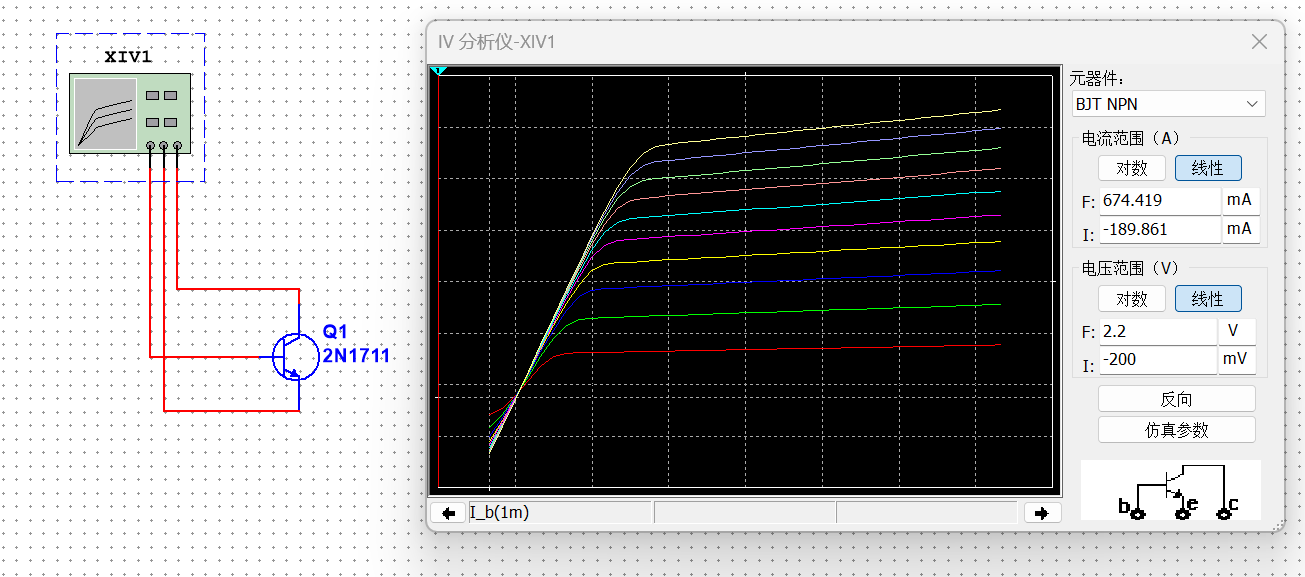Click the IV curve graph display area
Image resolution: width=1305 pixels, height=577 pixels.
point(746,281)
